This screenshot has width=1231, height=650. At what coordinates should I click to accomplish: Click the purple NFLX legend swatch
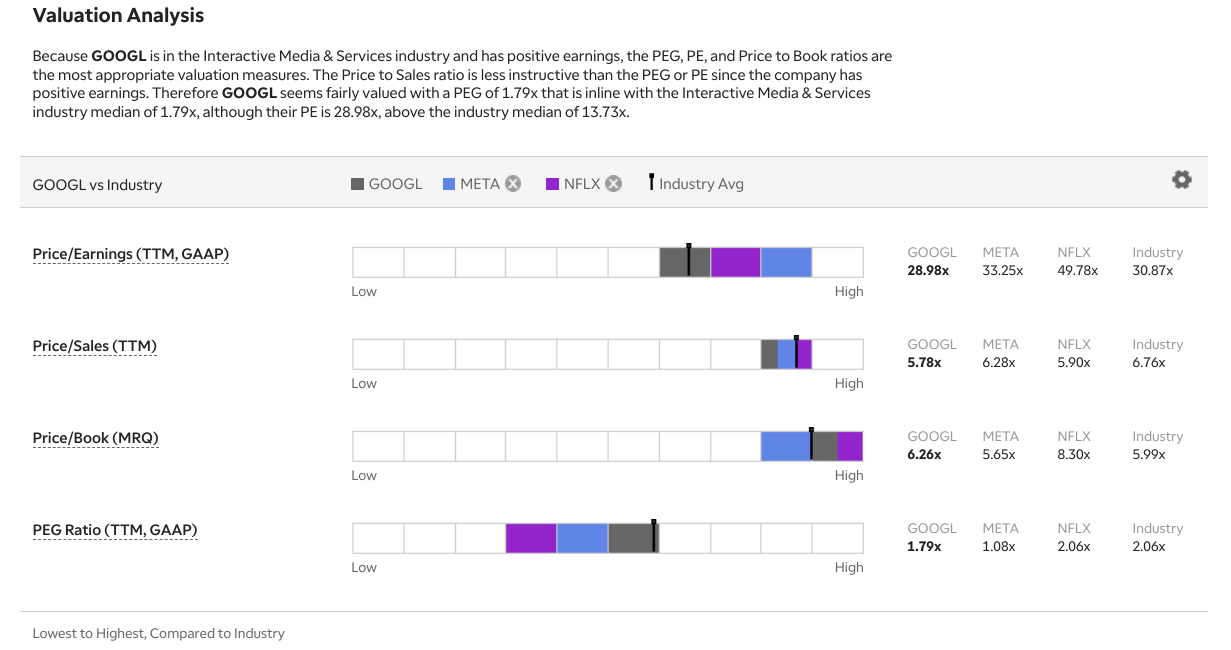pos(552,184)
